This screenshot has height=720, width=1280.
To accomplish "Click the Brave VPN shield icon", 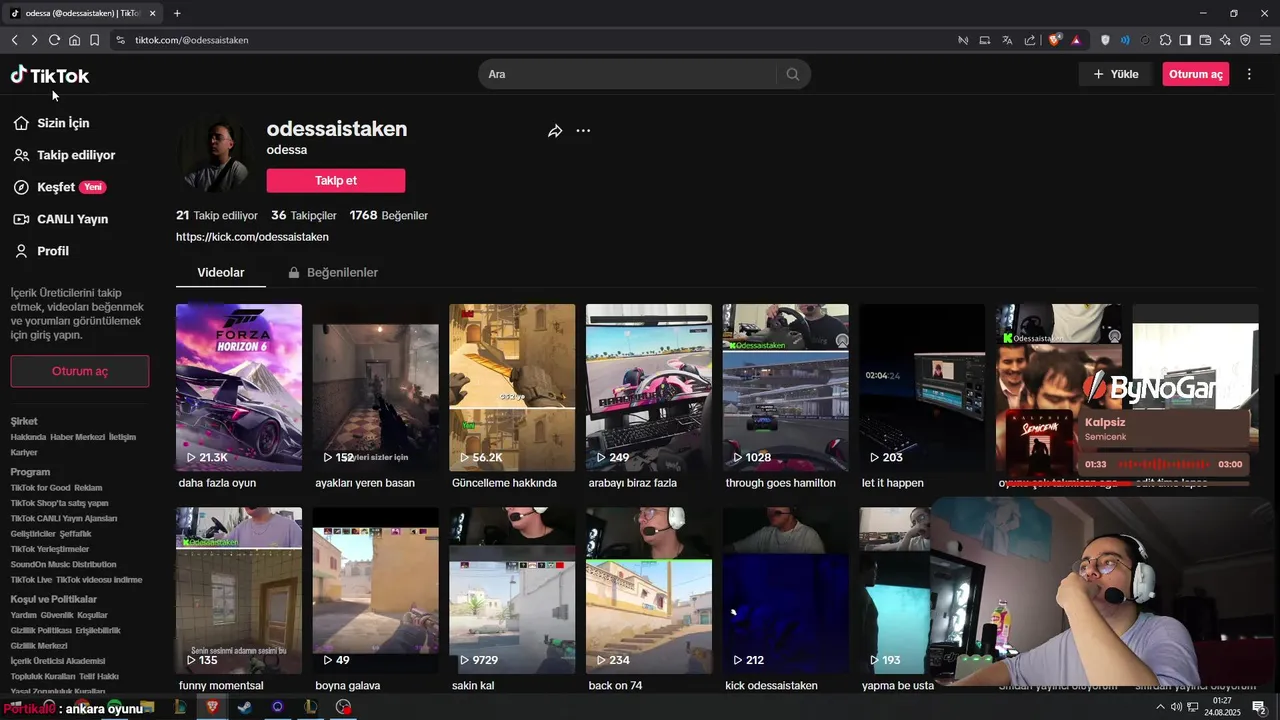I will click(1245, 40).
